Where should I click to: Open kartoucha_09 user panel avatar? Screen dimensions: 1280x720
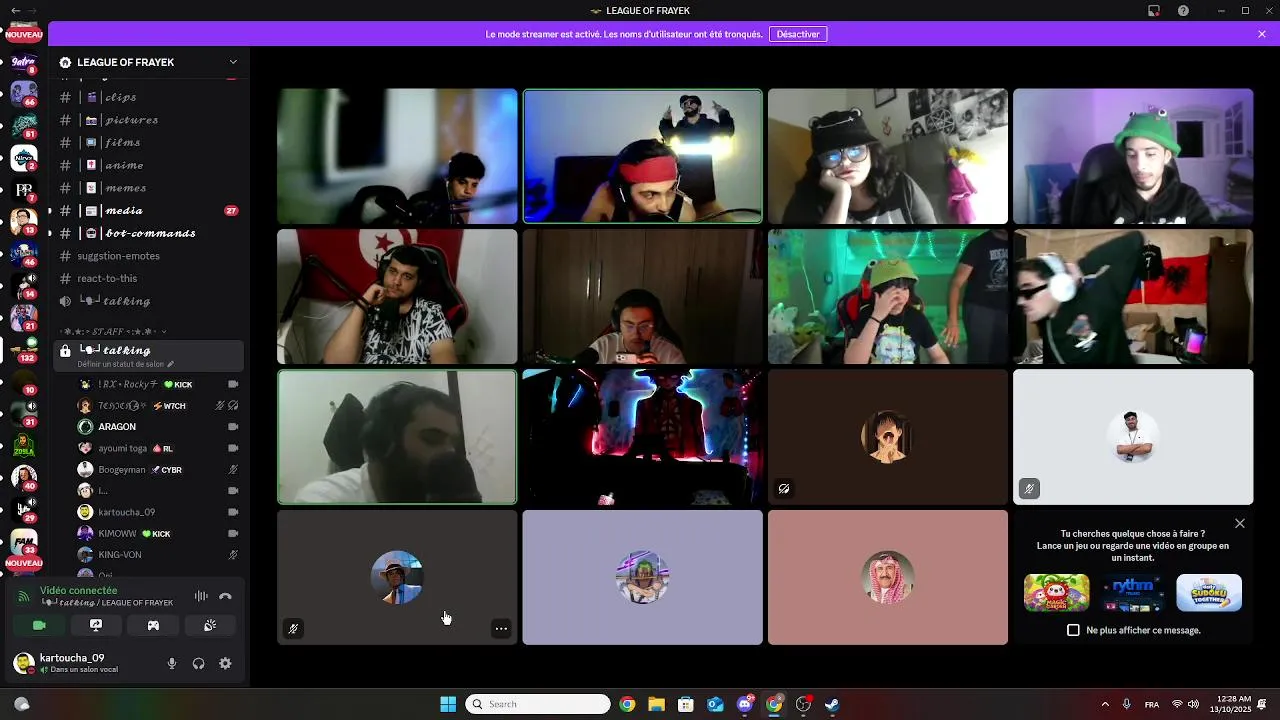[23, 662]
